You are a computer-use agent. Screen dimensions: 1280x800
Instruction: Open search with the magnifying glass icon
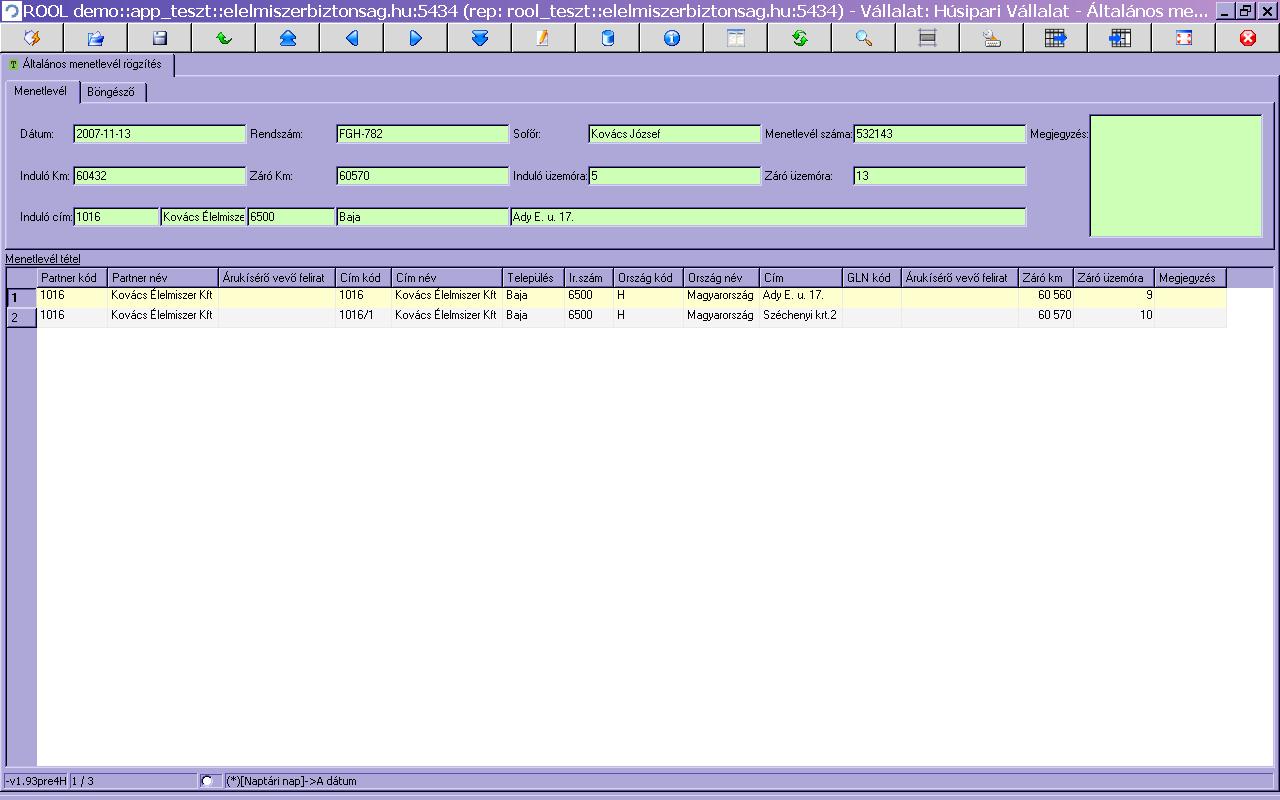(864, 38)
